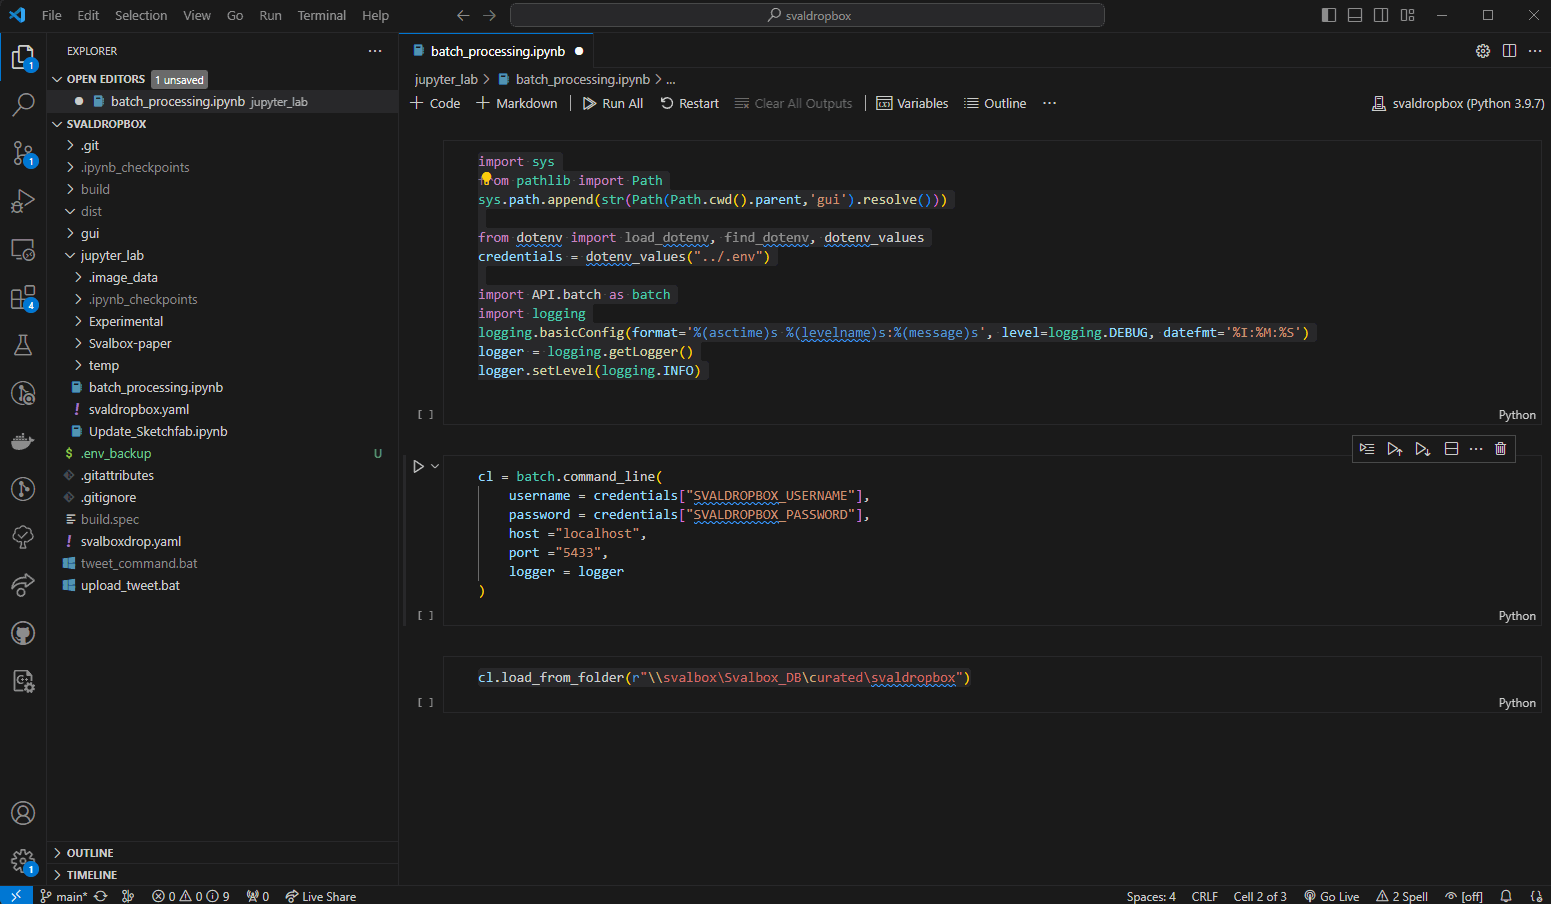Screen dimensions: 1551x904
Task: Click the command center search box
Action: click(807, 15)
